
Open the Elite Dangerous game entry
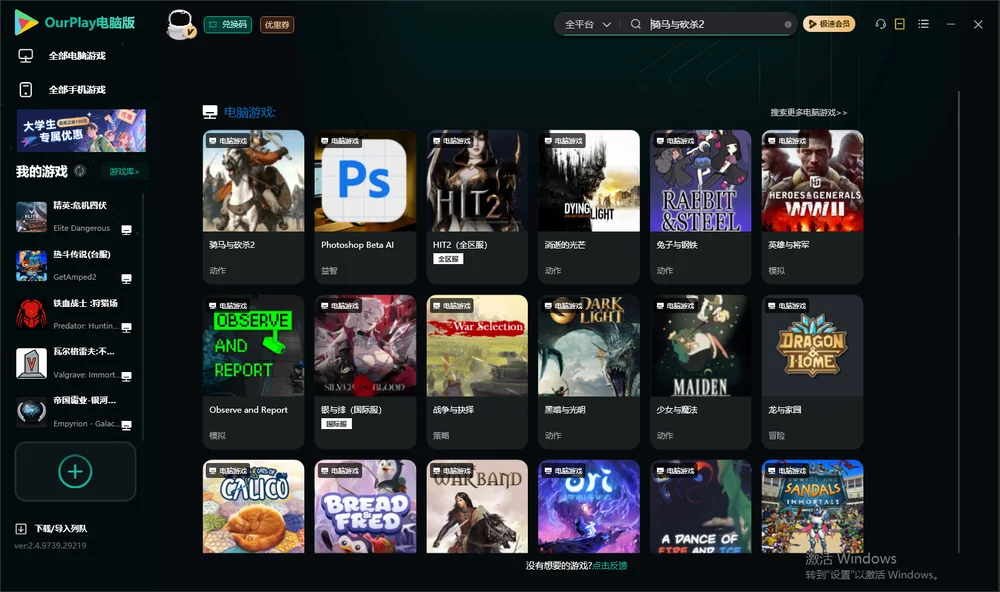point(74,217)
